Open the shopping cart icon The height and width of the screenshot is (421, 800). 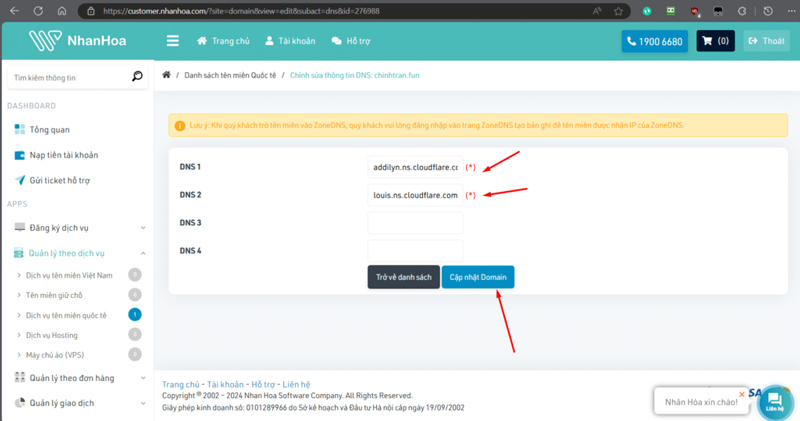(x=716, y=42)
